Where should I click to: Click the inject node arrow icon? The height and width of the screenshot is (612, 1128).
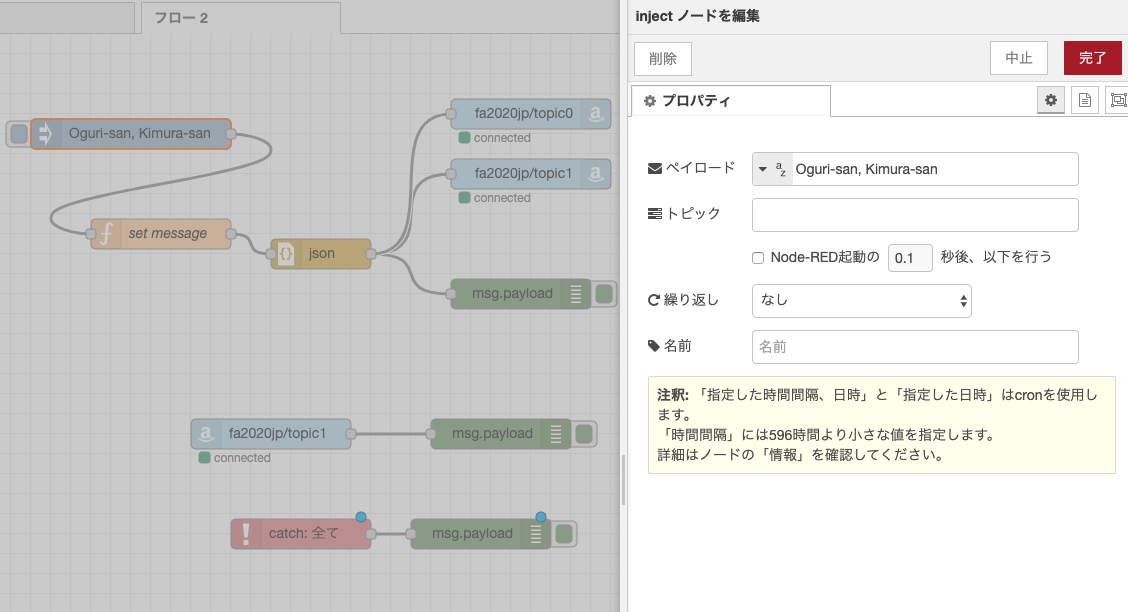click(45, 134)
